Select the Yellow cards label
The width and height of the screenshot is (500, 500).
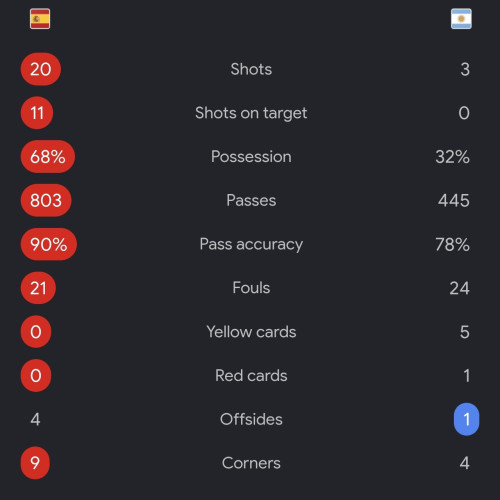251,332
